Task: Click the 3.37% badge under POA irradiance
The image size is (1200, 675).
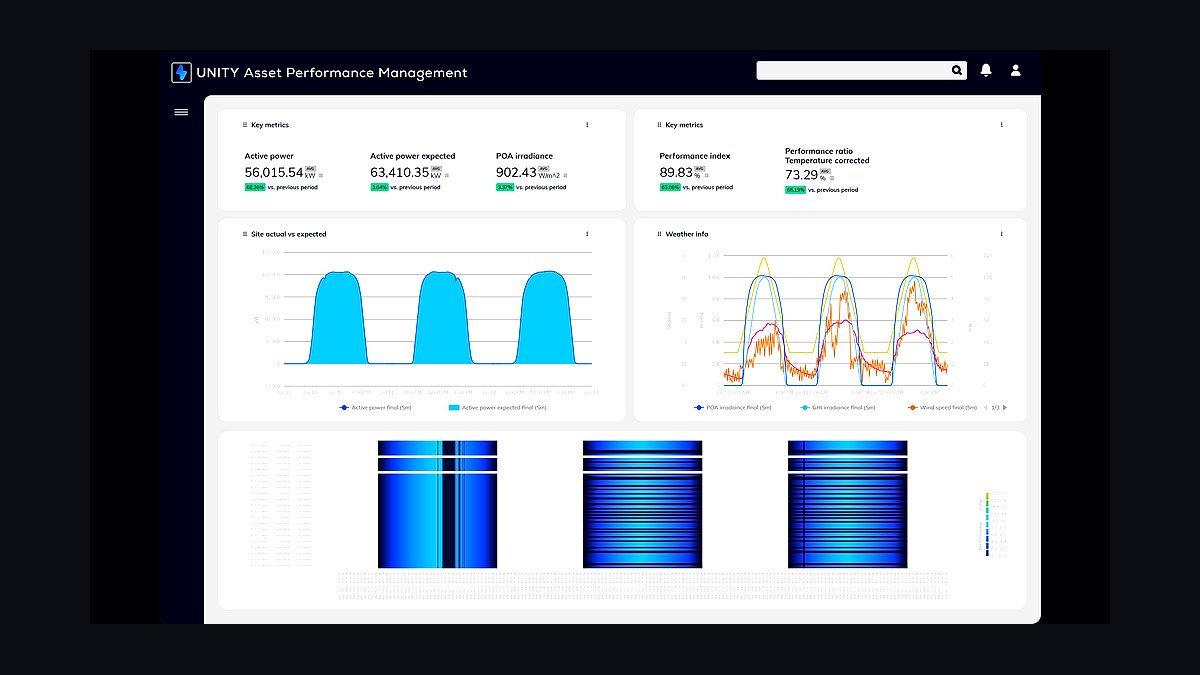Action: pos(505,187)
